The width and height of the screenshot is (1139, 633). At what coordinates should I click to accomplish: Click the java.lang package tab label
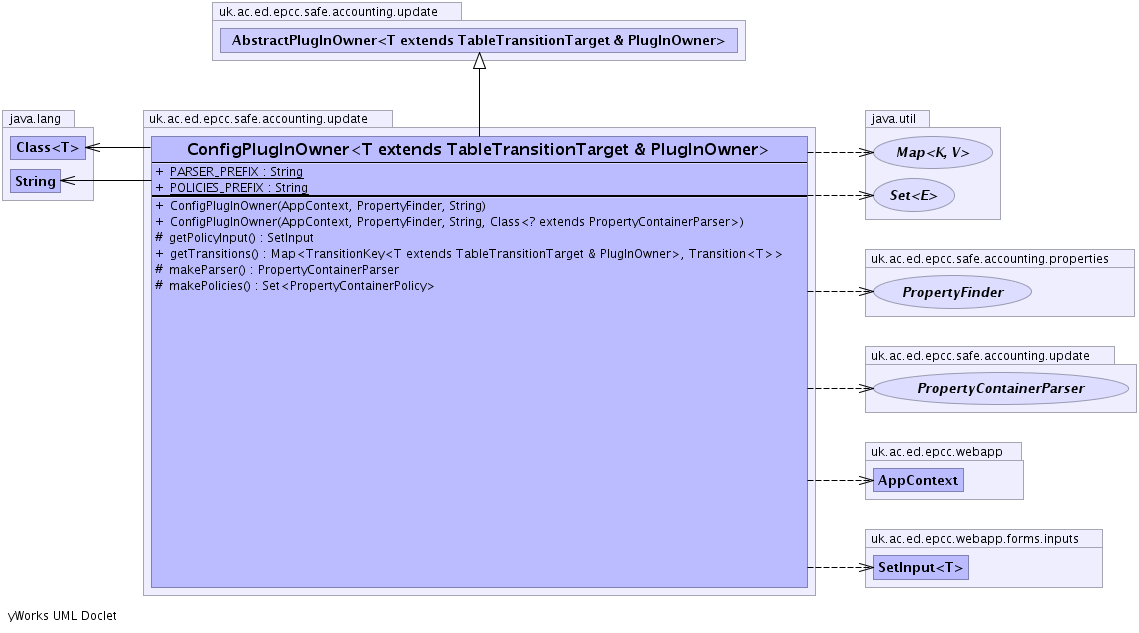tap(35, 119)
